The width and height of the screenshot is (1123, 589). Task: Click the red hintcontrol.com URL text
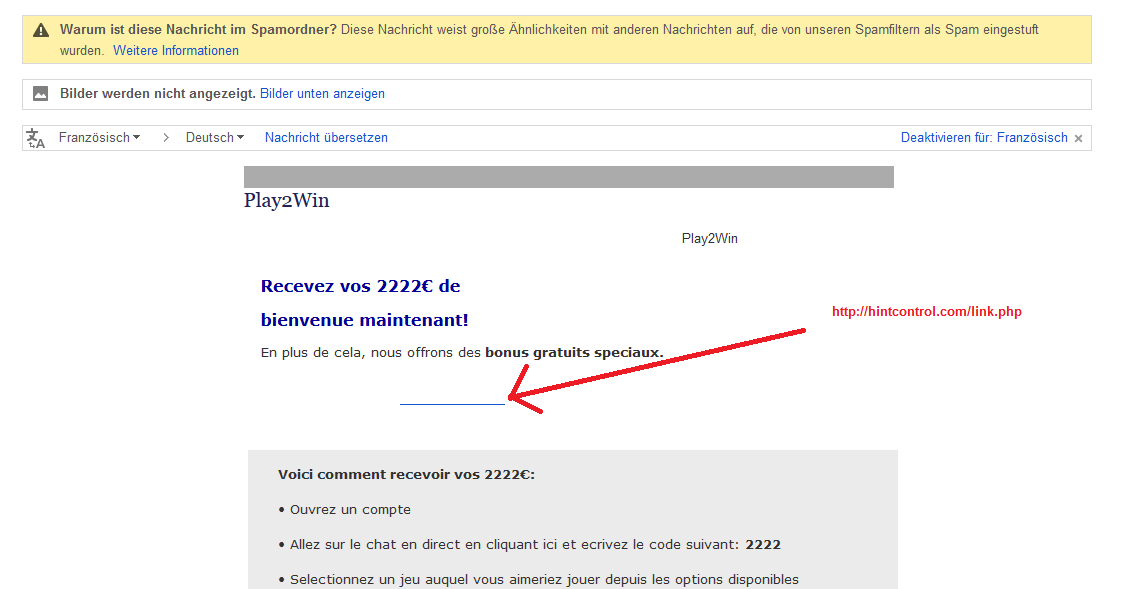click(x=926, y=311)
